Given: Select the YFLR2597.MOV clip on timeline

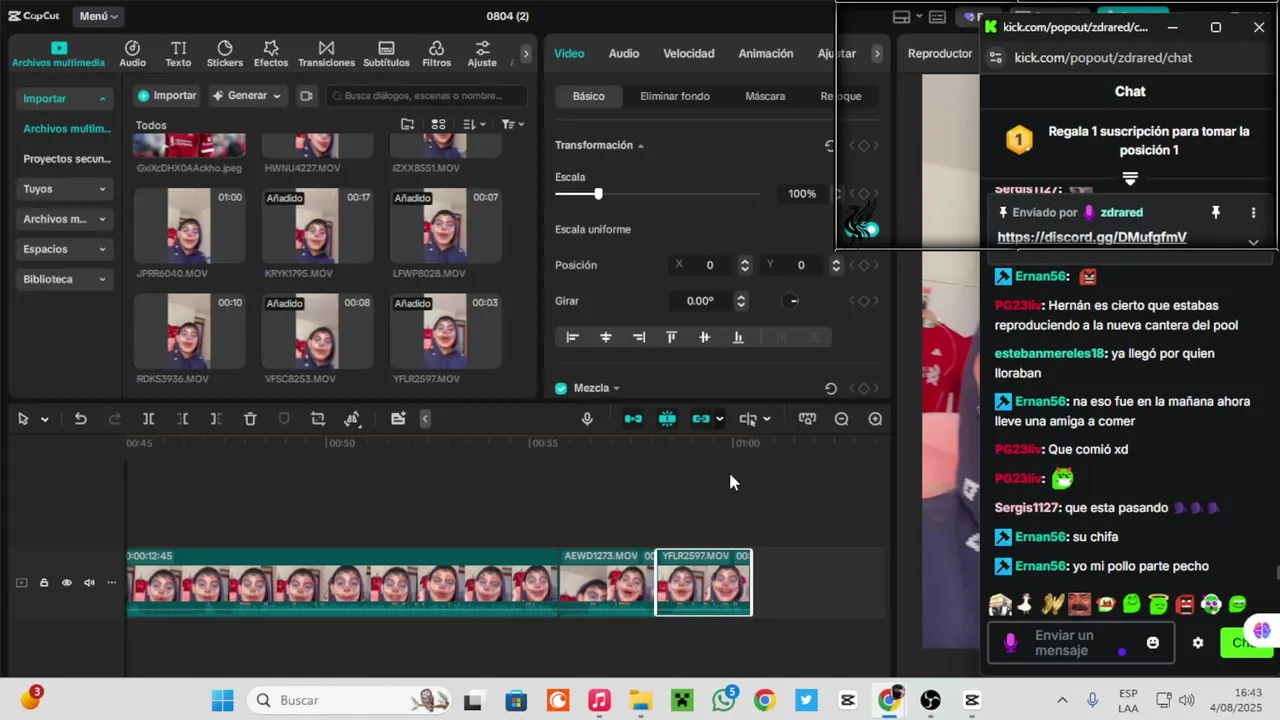Looking at the screenshot, I should click(703, 582).
